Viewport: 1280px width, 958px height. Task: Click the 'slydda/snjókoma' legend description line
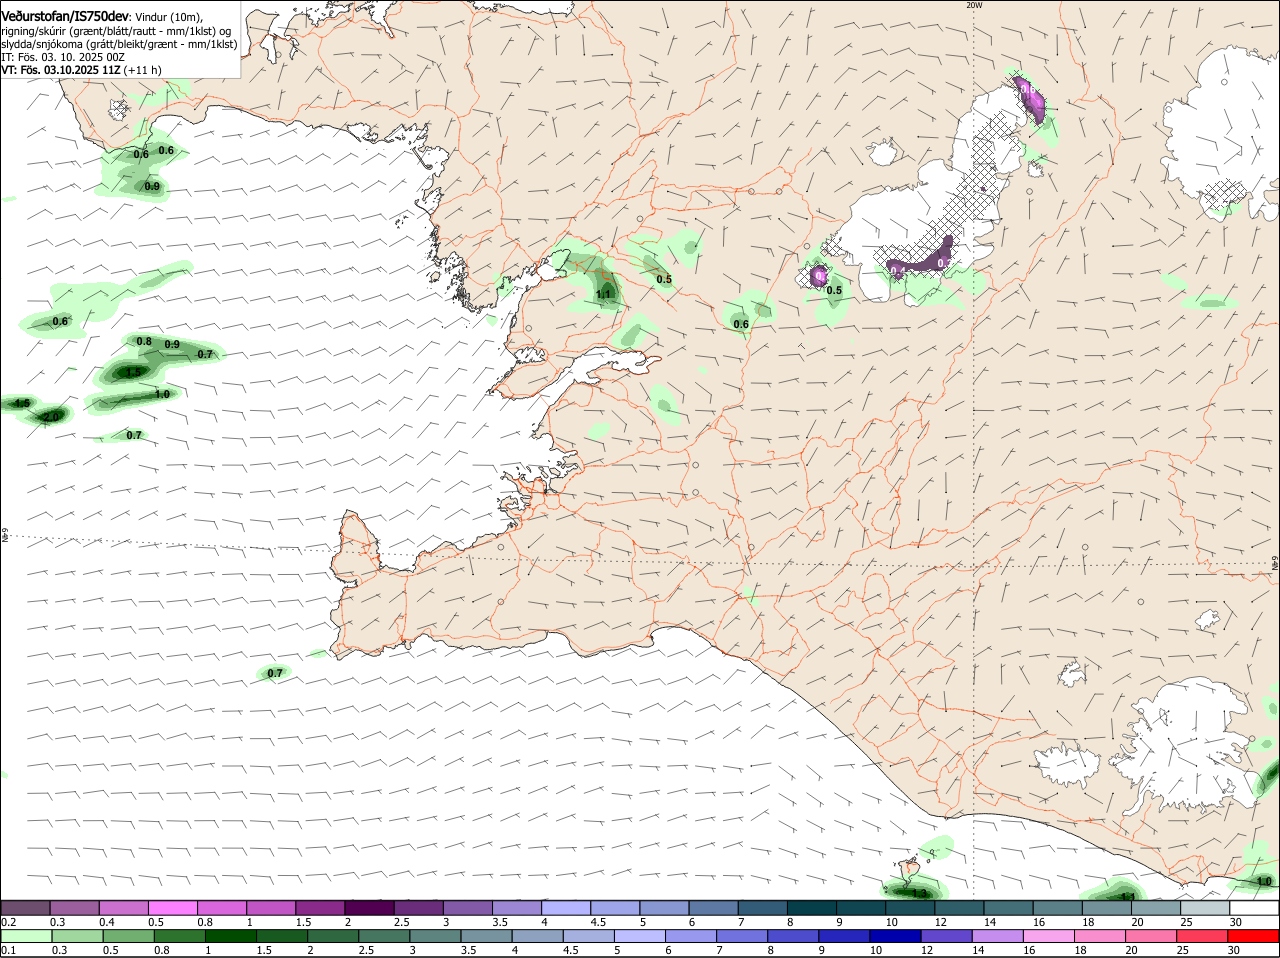click(x=119, y=44)
